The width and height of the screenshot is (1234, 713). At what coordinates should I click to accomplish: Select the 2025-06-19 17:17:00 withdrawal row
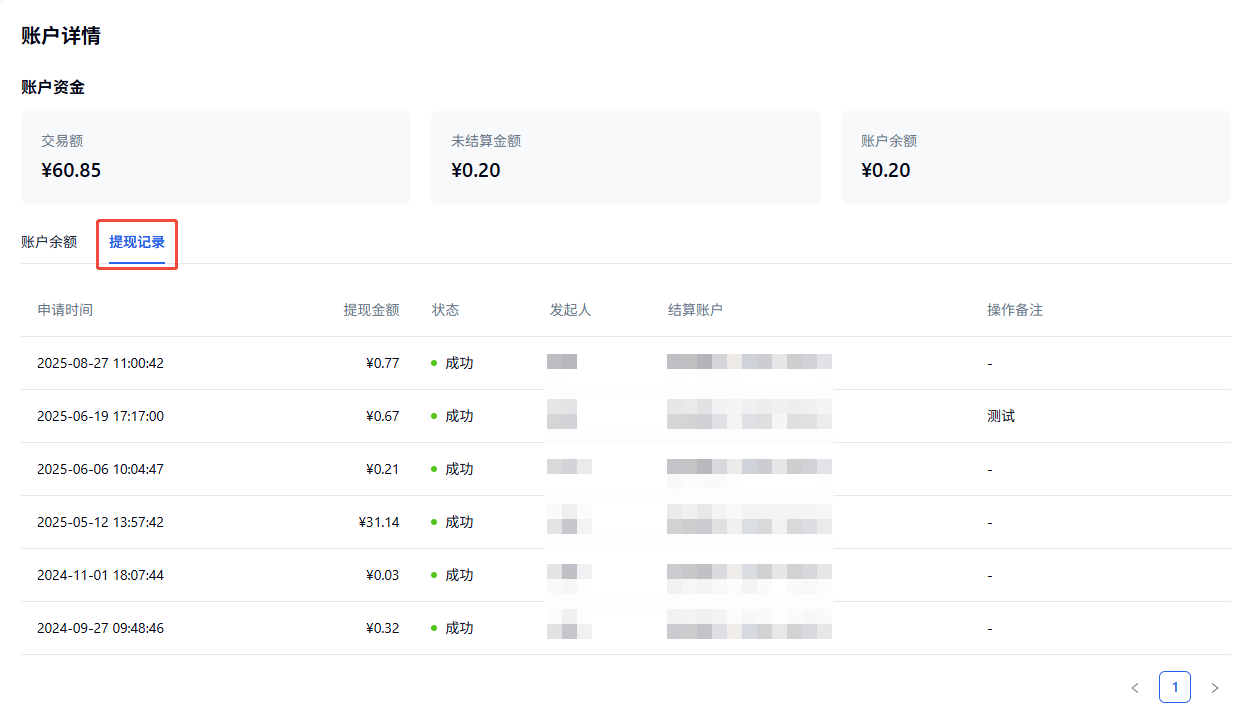pyautogui.click(x=100, y=416)
